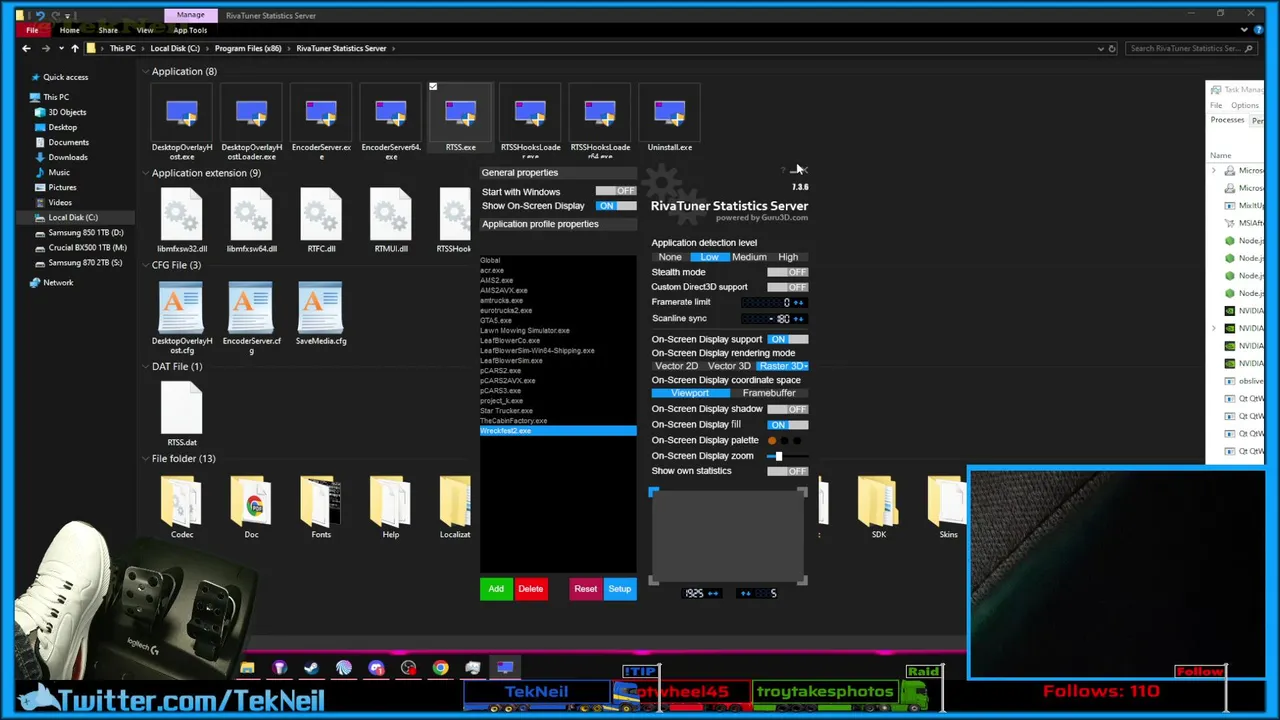Select the EncoderServer.cfg file icon
This screenshot has height=720, width=1280.
pos(251,308)
